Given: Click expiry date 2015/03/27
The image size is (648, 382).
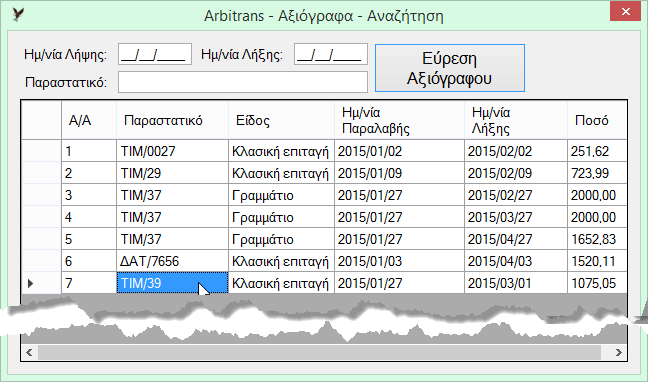Looking at the screenshot, I should pos(516,217).
